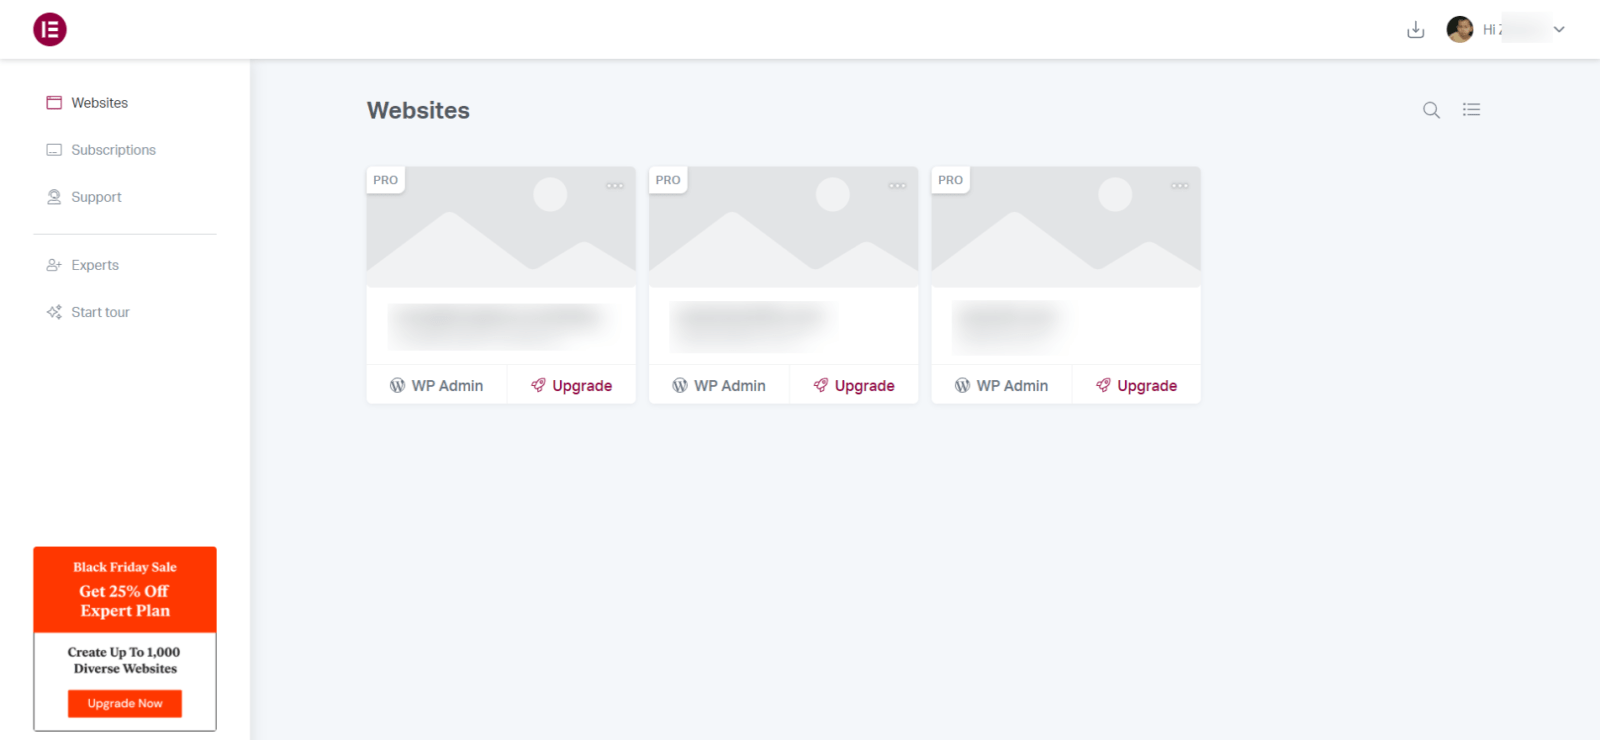Select Websites in the sidebar

tap(99, 103)
